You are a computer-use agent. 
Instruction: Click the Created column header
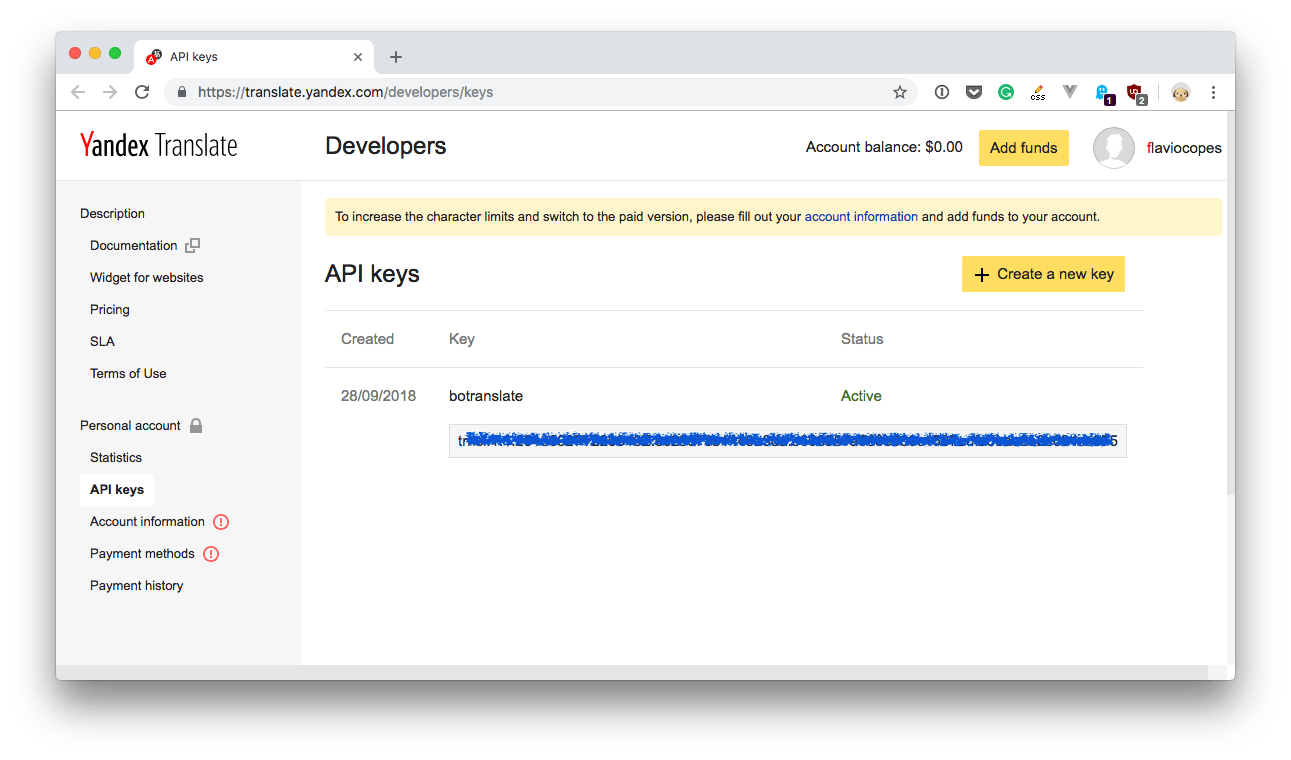367,339
